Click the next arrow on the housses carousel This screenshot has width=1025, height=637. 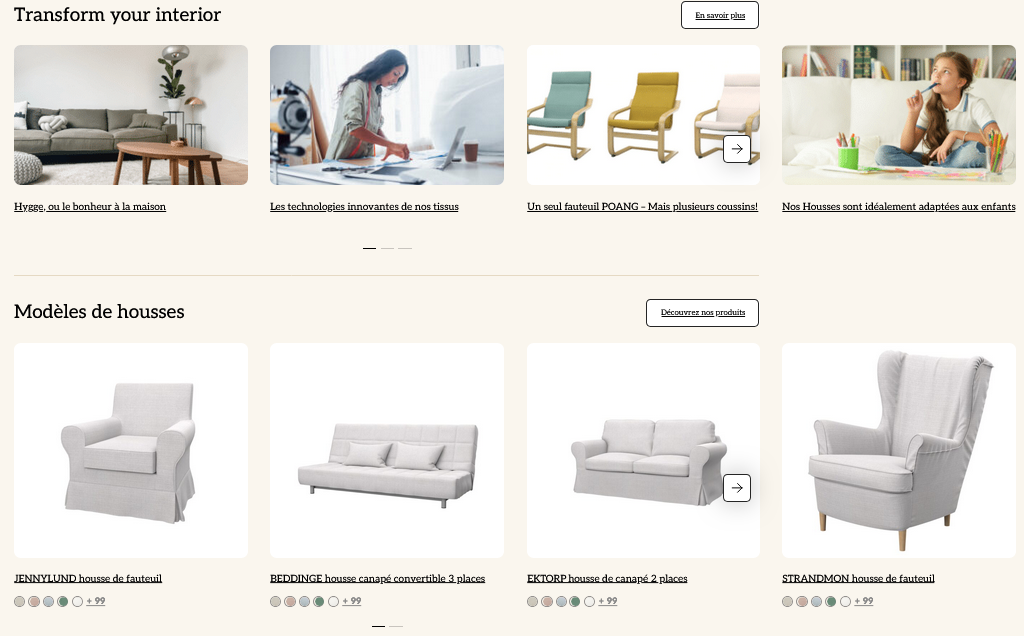point(737,488)
